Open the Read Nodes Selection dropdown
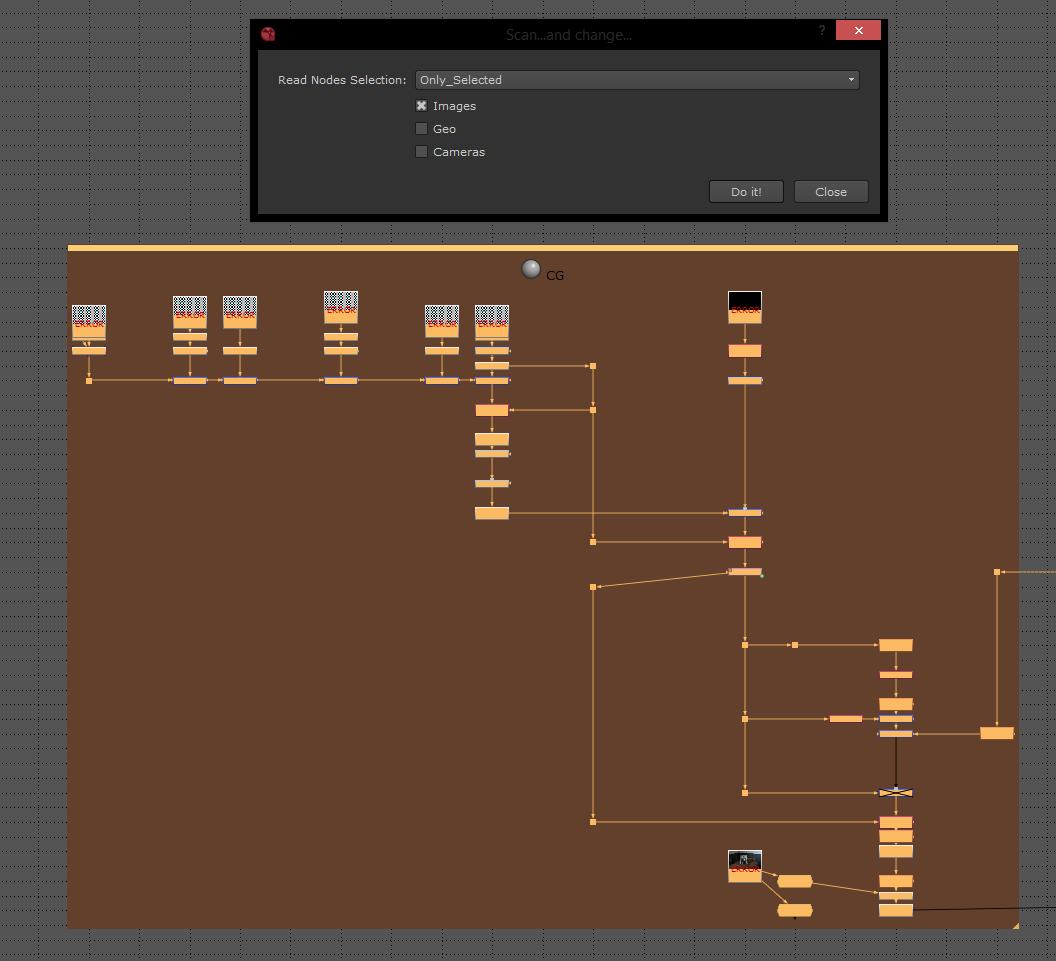This screenshot has width=1056, height=961. (x=636, y=80)
